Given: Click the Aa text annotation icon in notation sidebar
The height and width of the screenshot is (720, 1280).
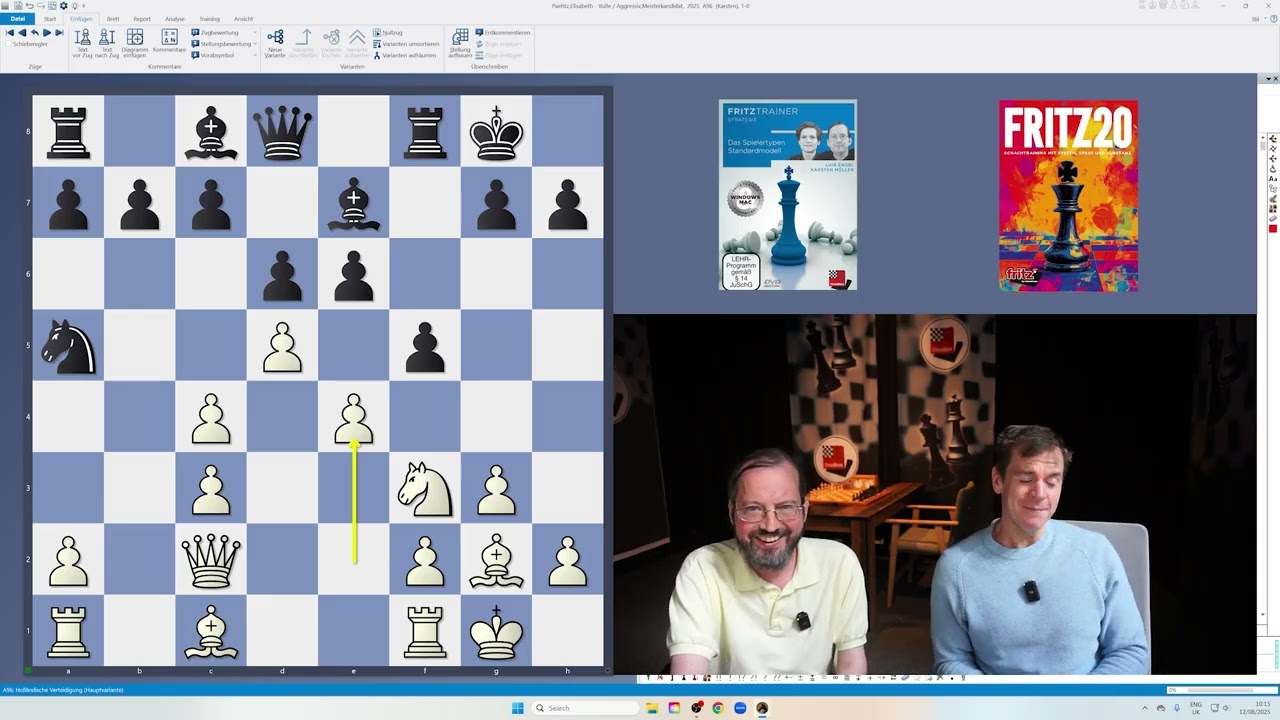Looking at the screenshot, I should coord(1273,179).
